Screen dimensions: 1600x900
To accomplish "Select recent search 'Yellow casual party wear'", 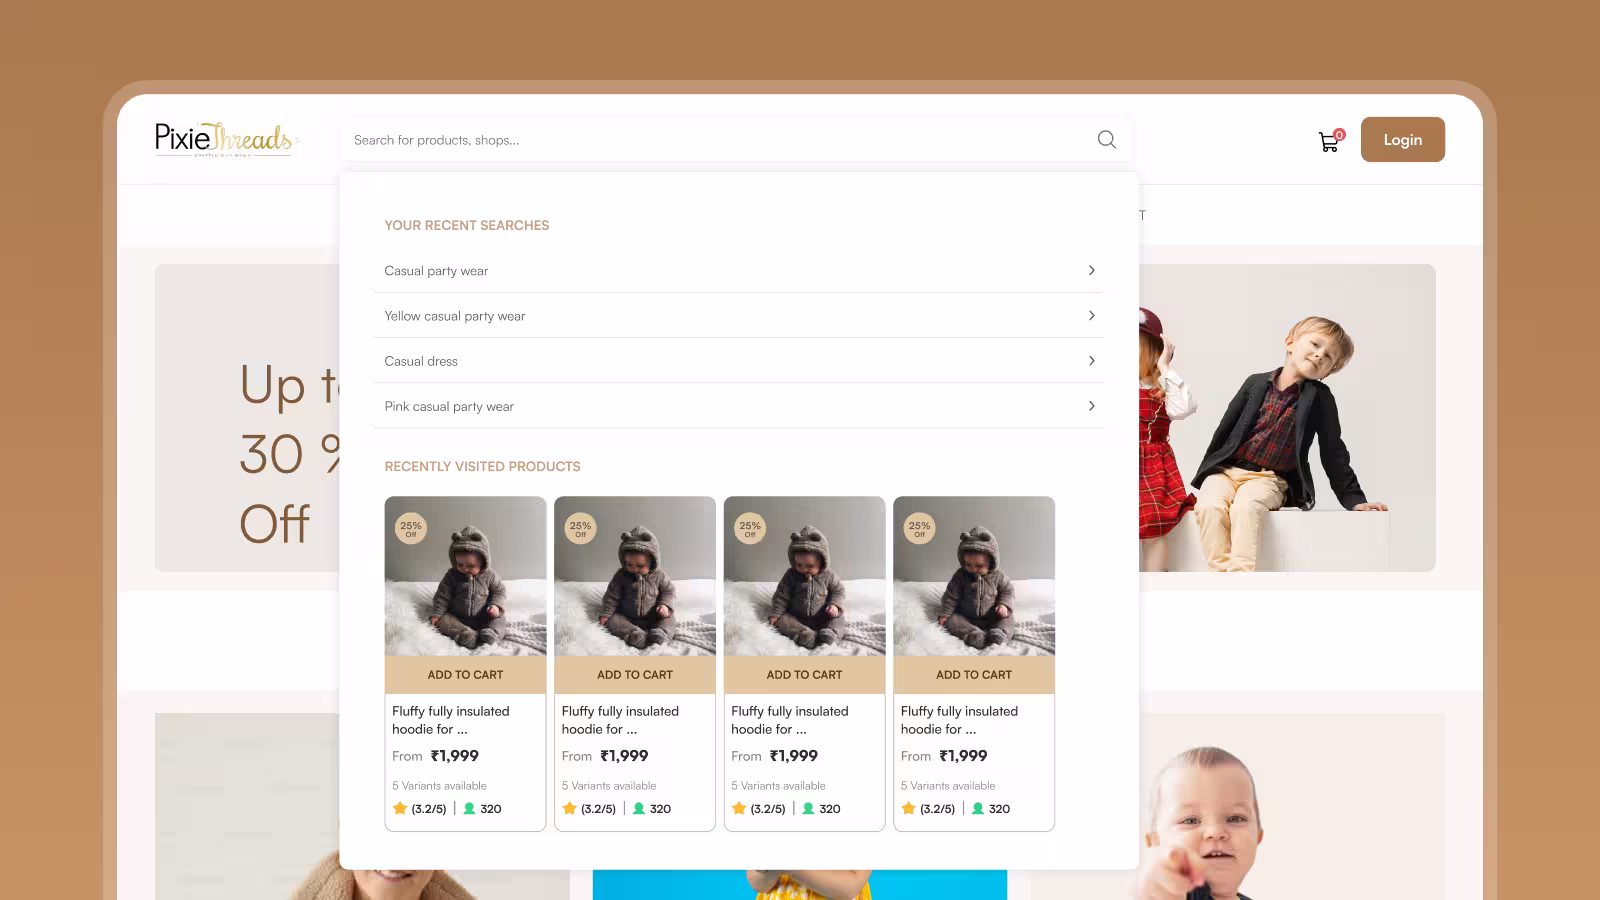I will [738, 316].
